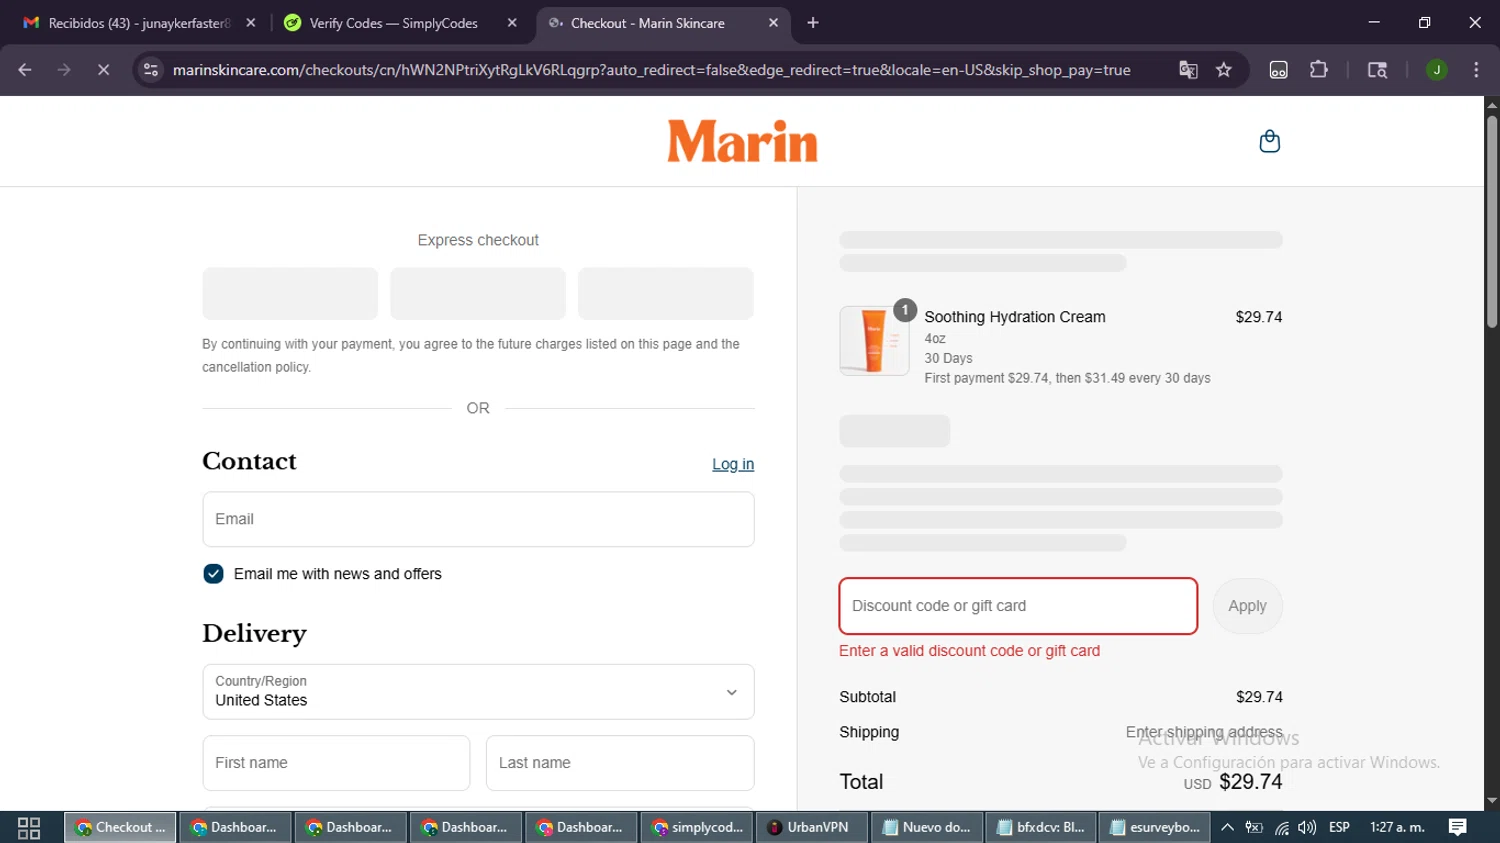Image resolution: width=1500 pixels, height=843 pixels.
Task: Focus the First name field
Action: (x=336, y=763)
